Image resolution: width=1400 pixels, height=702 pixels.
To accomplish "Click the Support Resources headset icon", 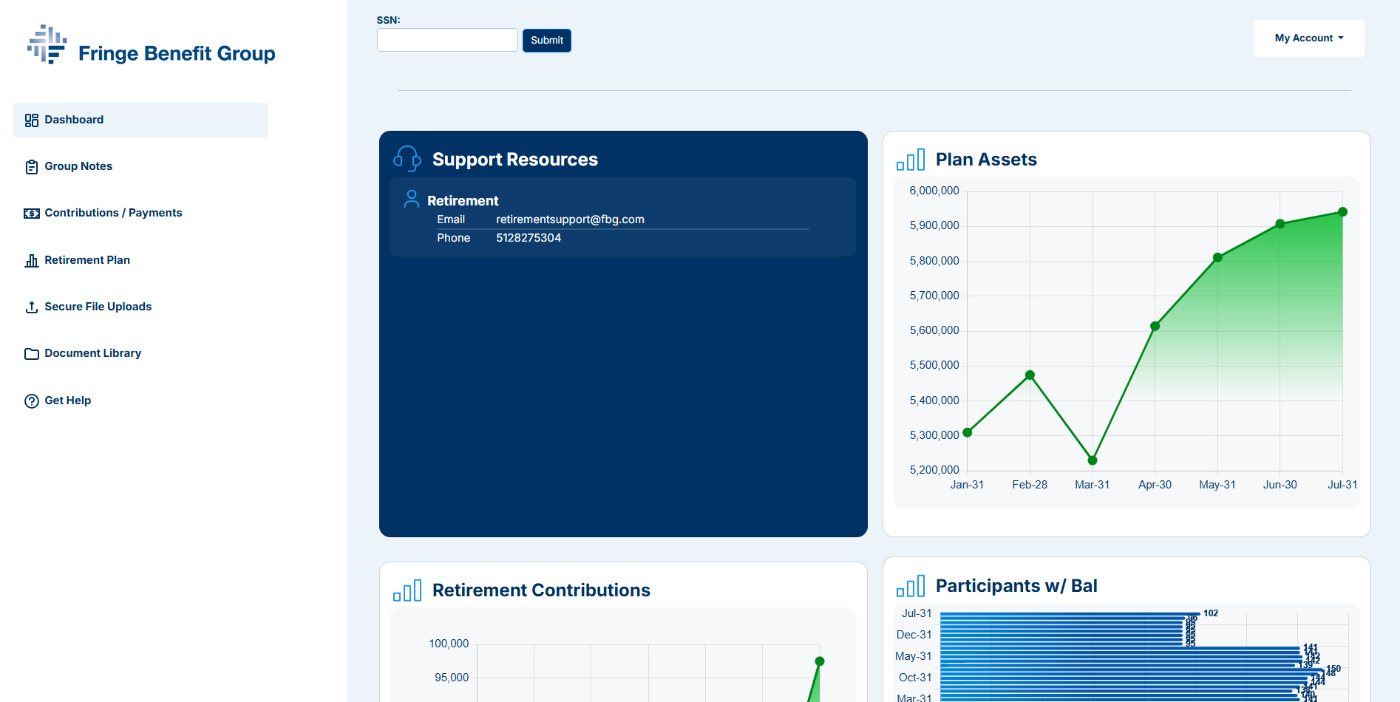I will [407, 159].
